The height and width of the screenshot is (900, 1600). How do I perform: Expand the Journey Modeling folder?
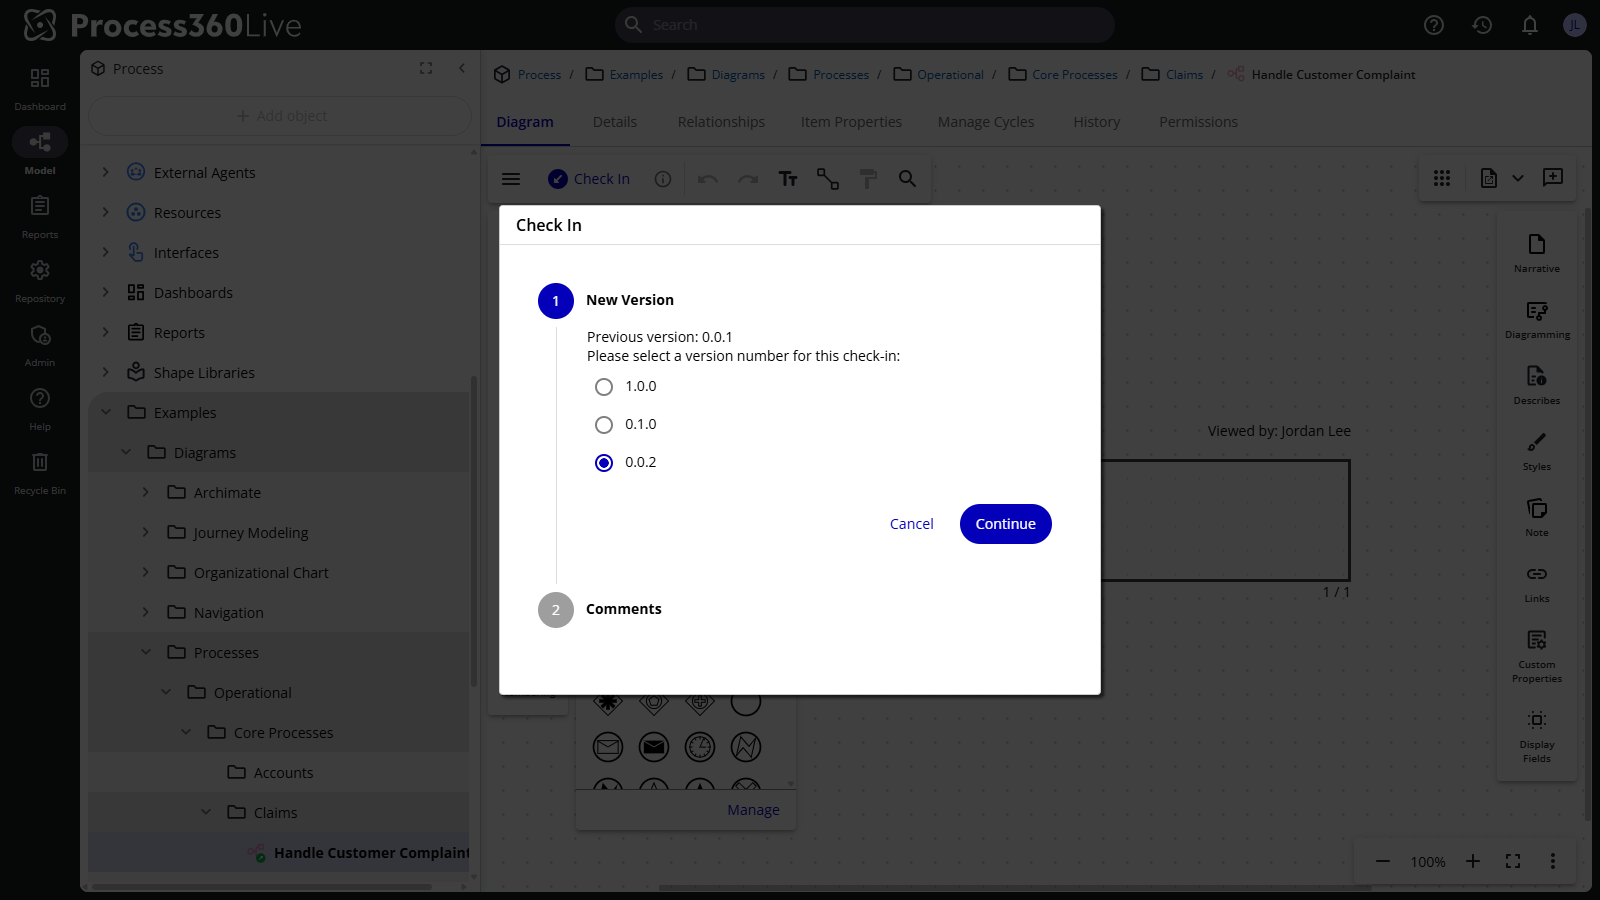[146, 532]
